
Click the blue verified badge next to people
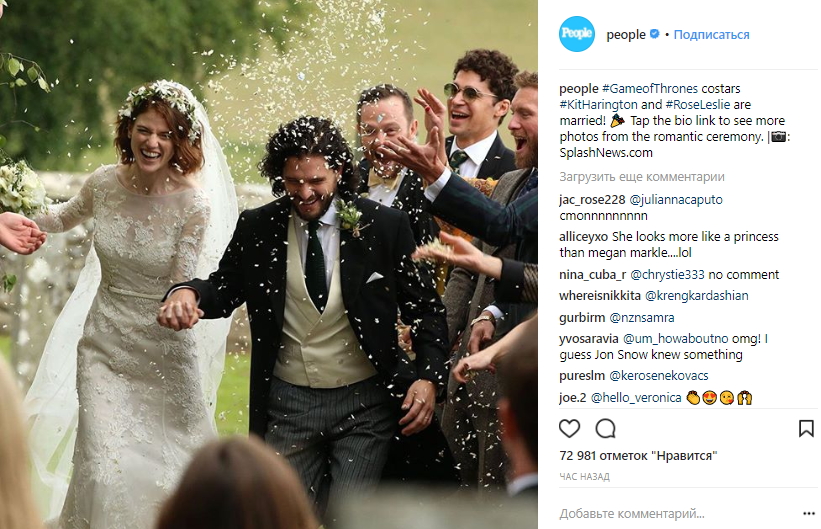click(654, 34)
